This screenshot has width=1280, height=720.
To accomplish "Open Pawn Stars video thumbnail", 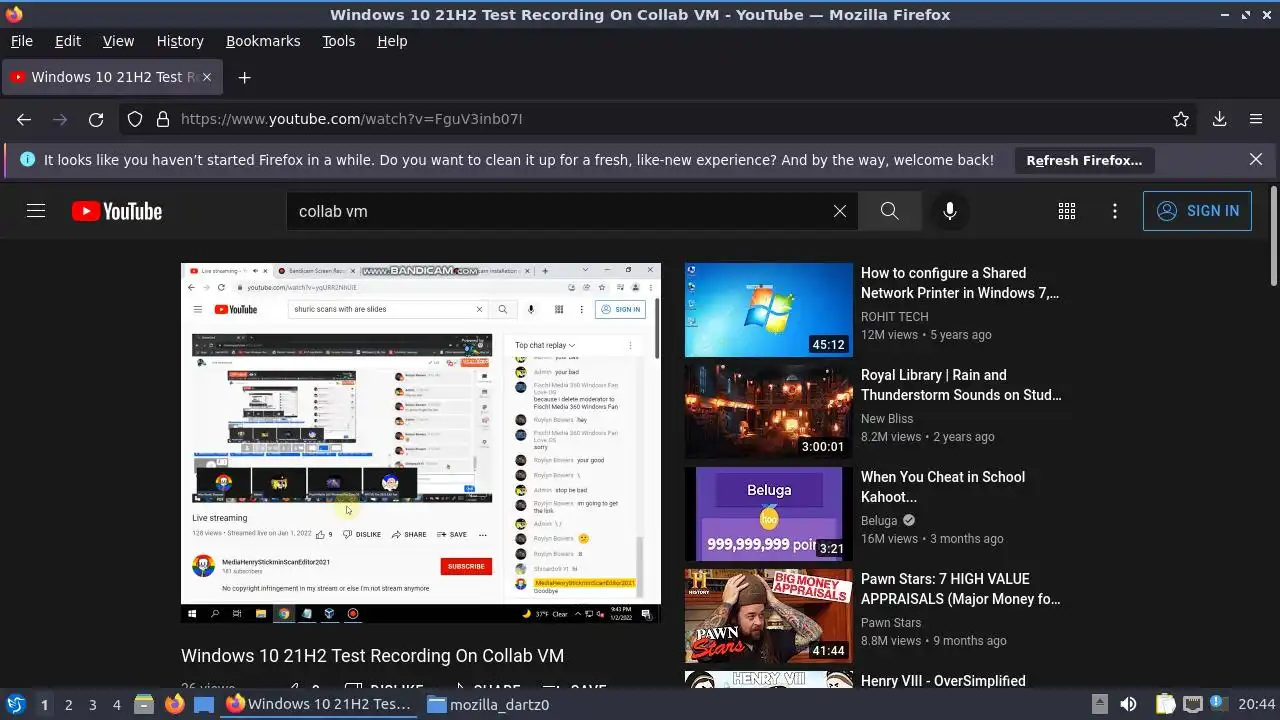I will (769, 616).
